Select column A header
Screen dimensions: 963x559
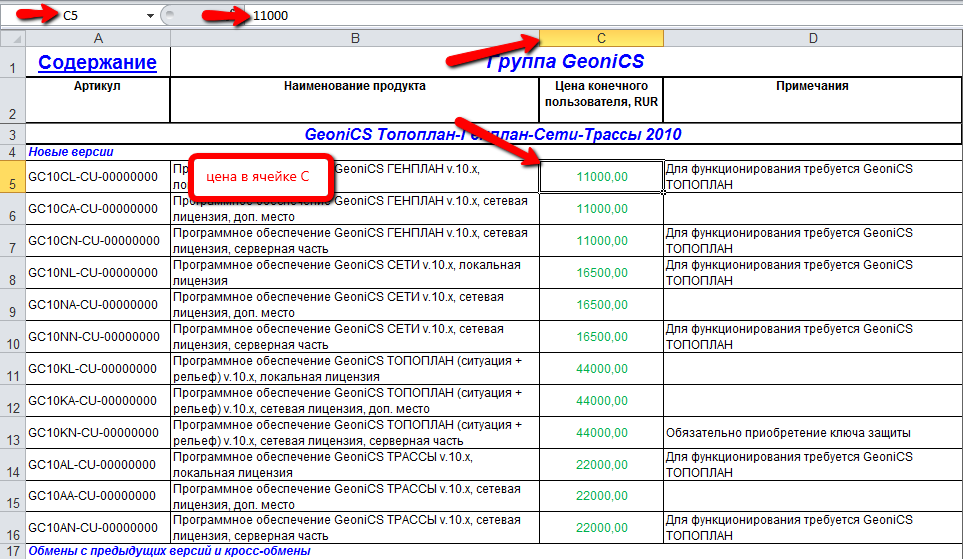pos(98,38)
